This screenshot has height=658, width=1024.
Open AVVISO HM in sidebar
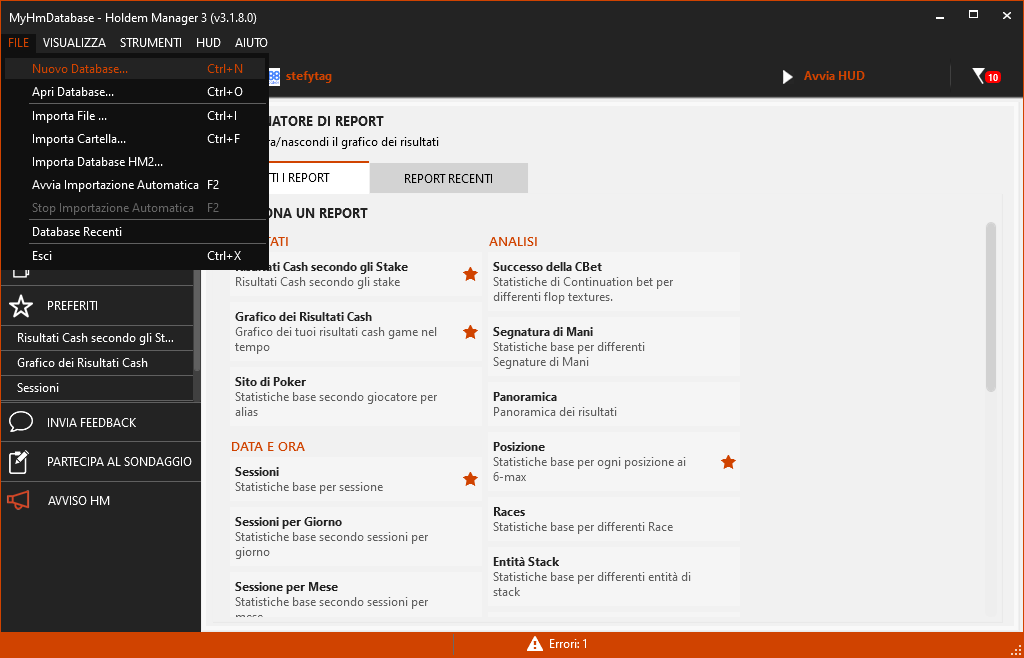(101, 501)
